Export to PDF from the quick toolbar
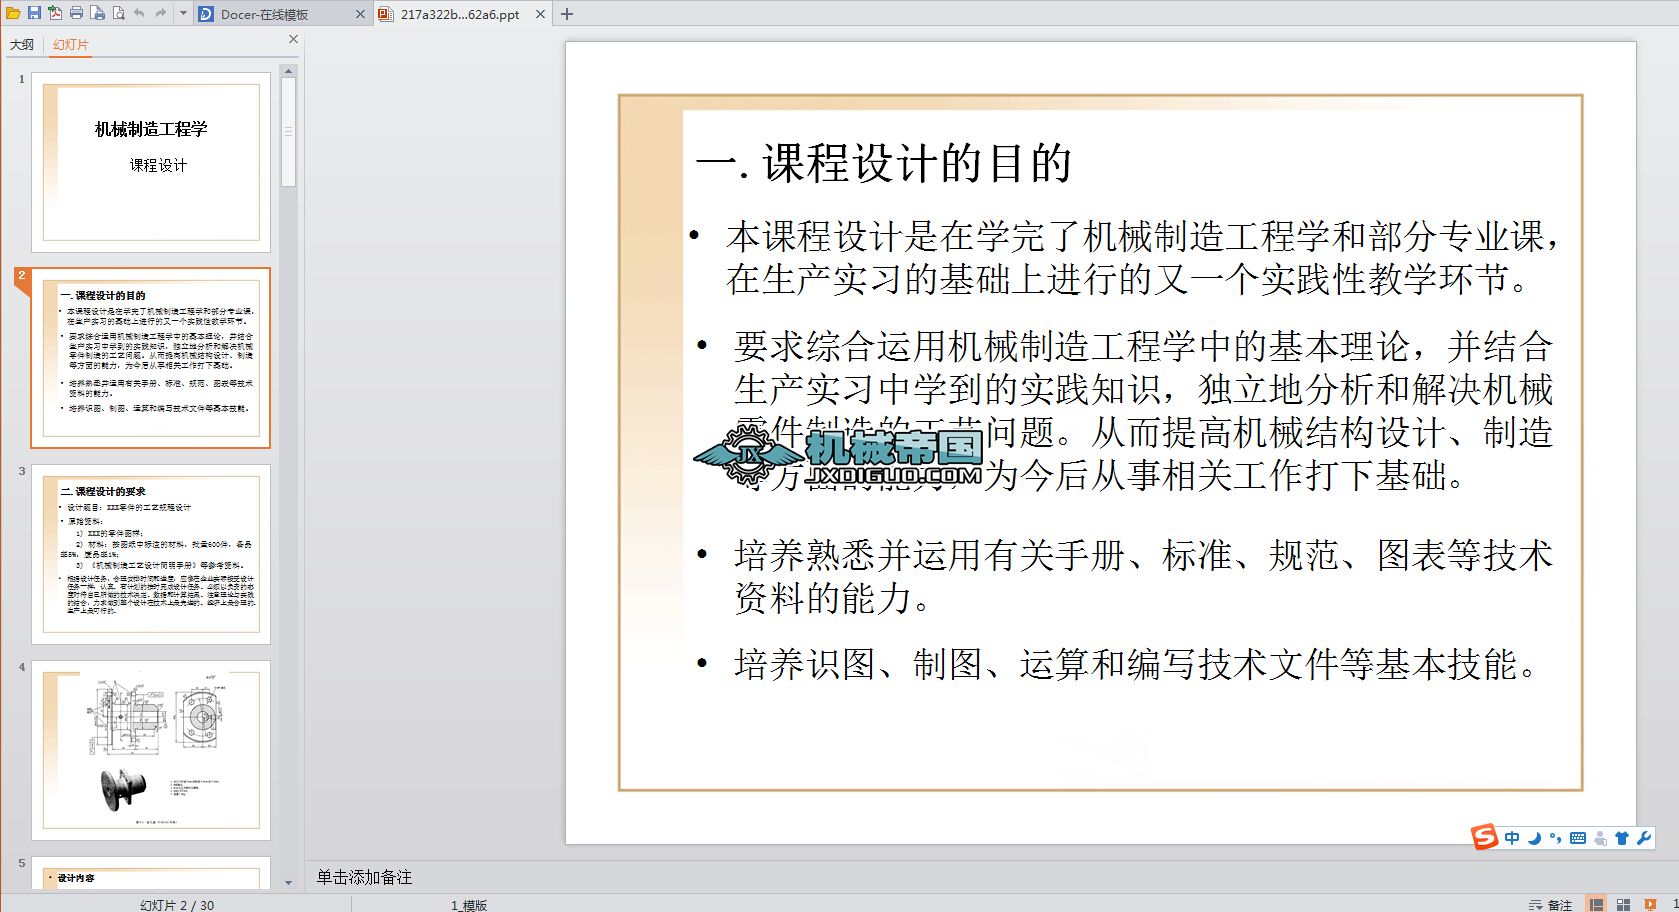Viewport: 1679px width, 912px height. [x=55, y=13]
